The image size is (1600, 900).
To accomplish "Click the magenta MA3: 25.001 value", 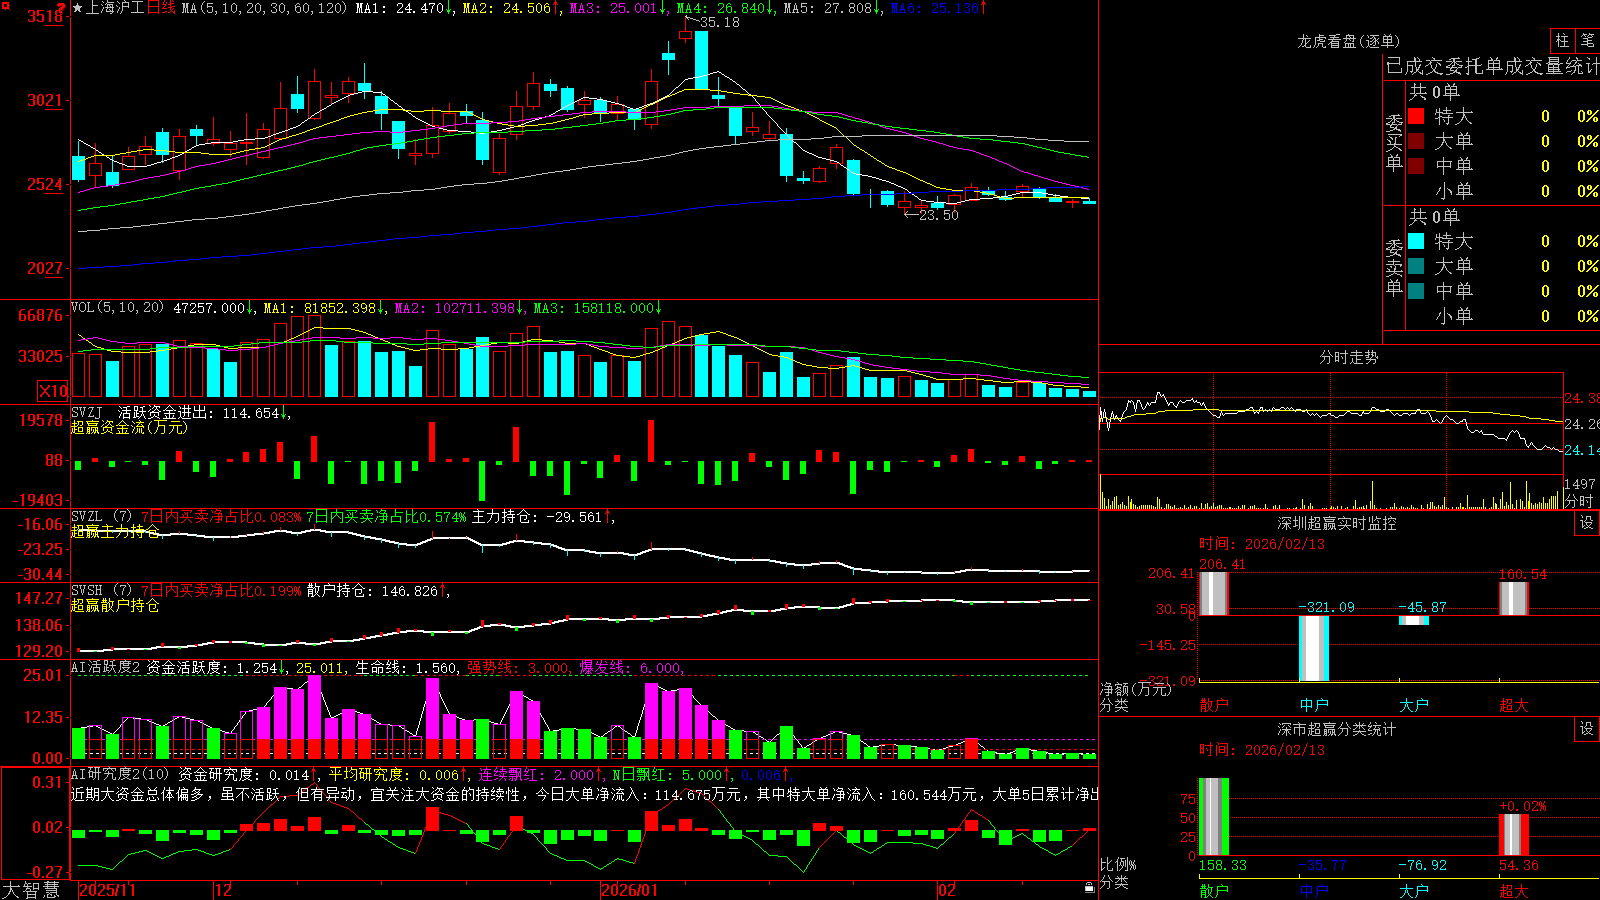I will coord(618,8).
